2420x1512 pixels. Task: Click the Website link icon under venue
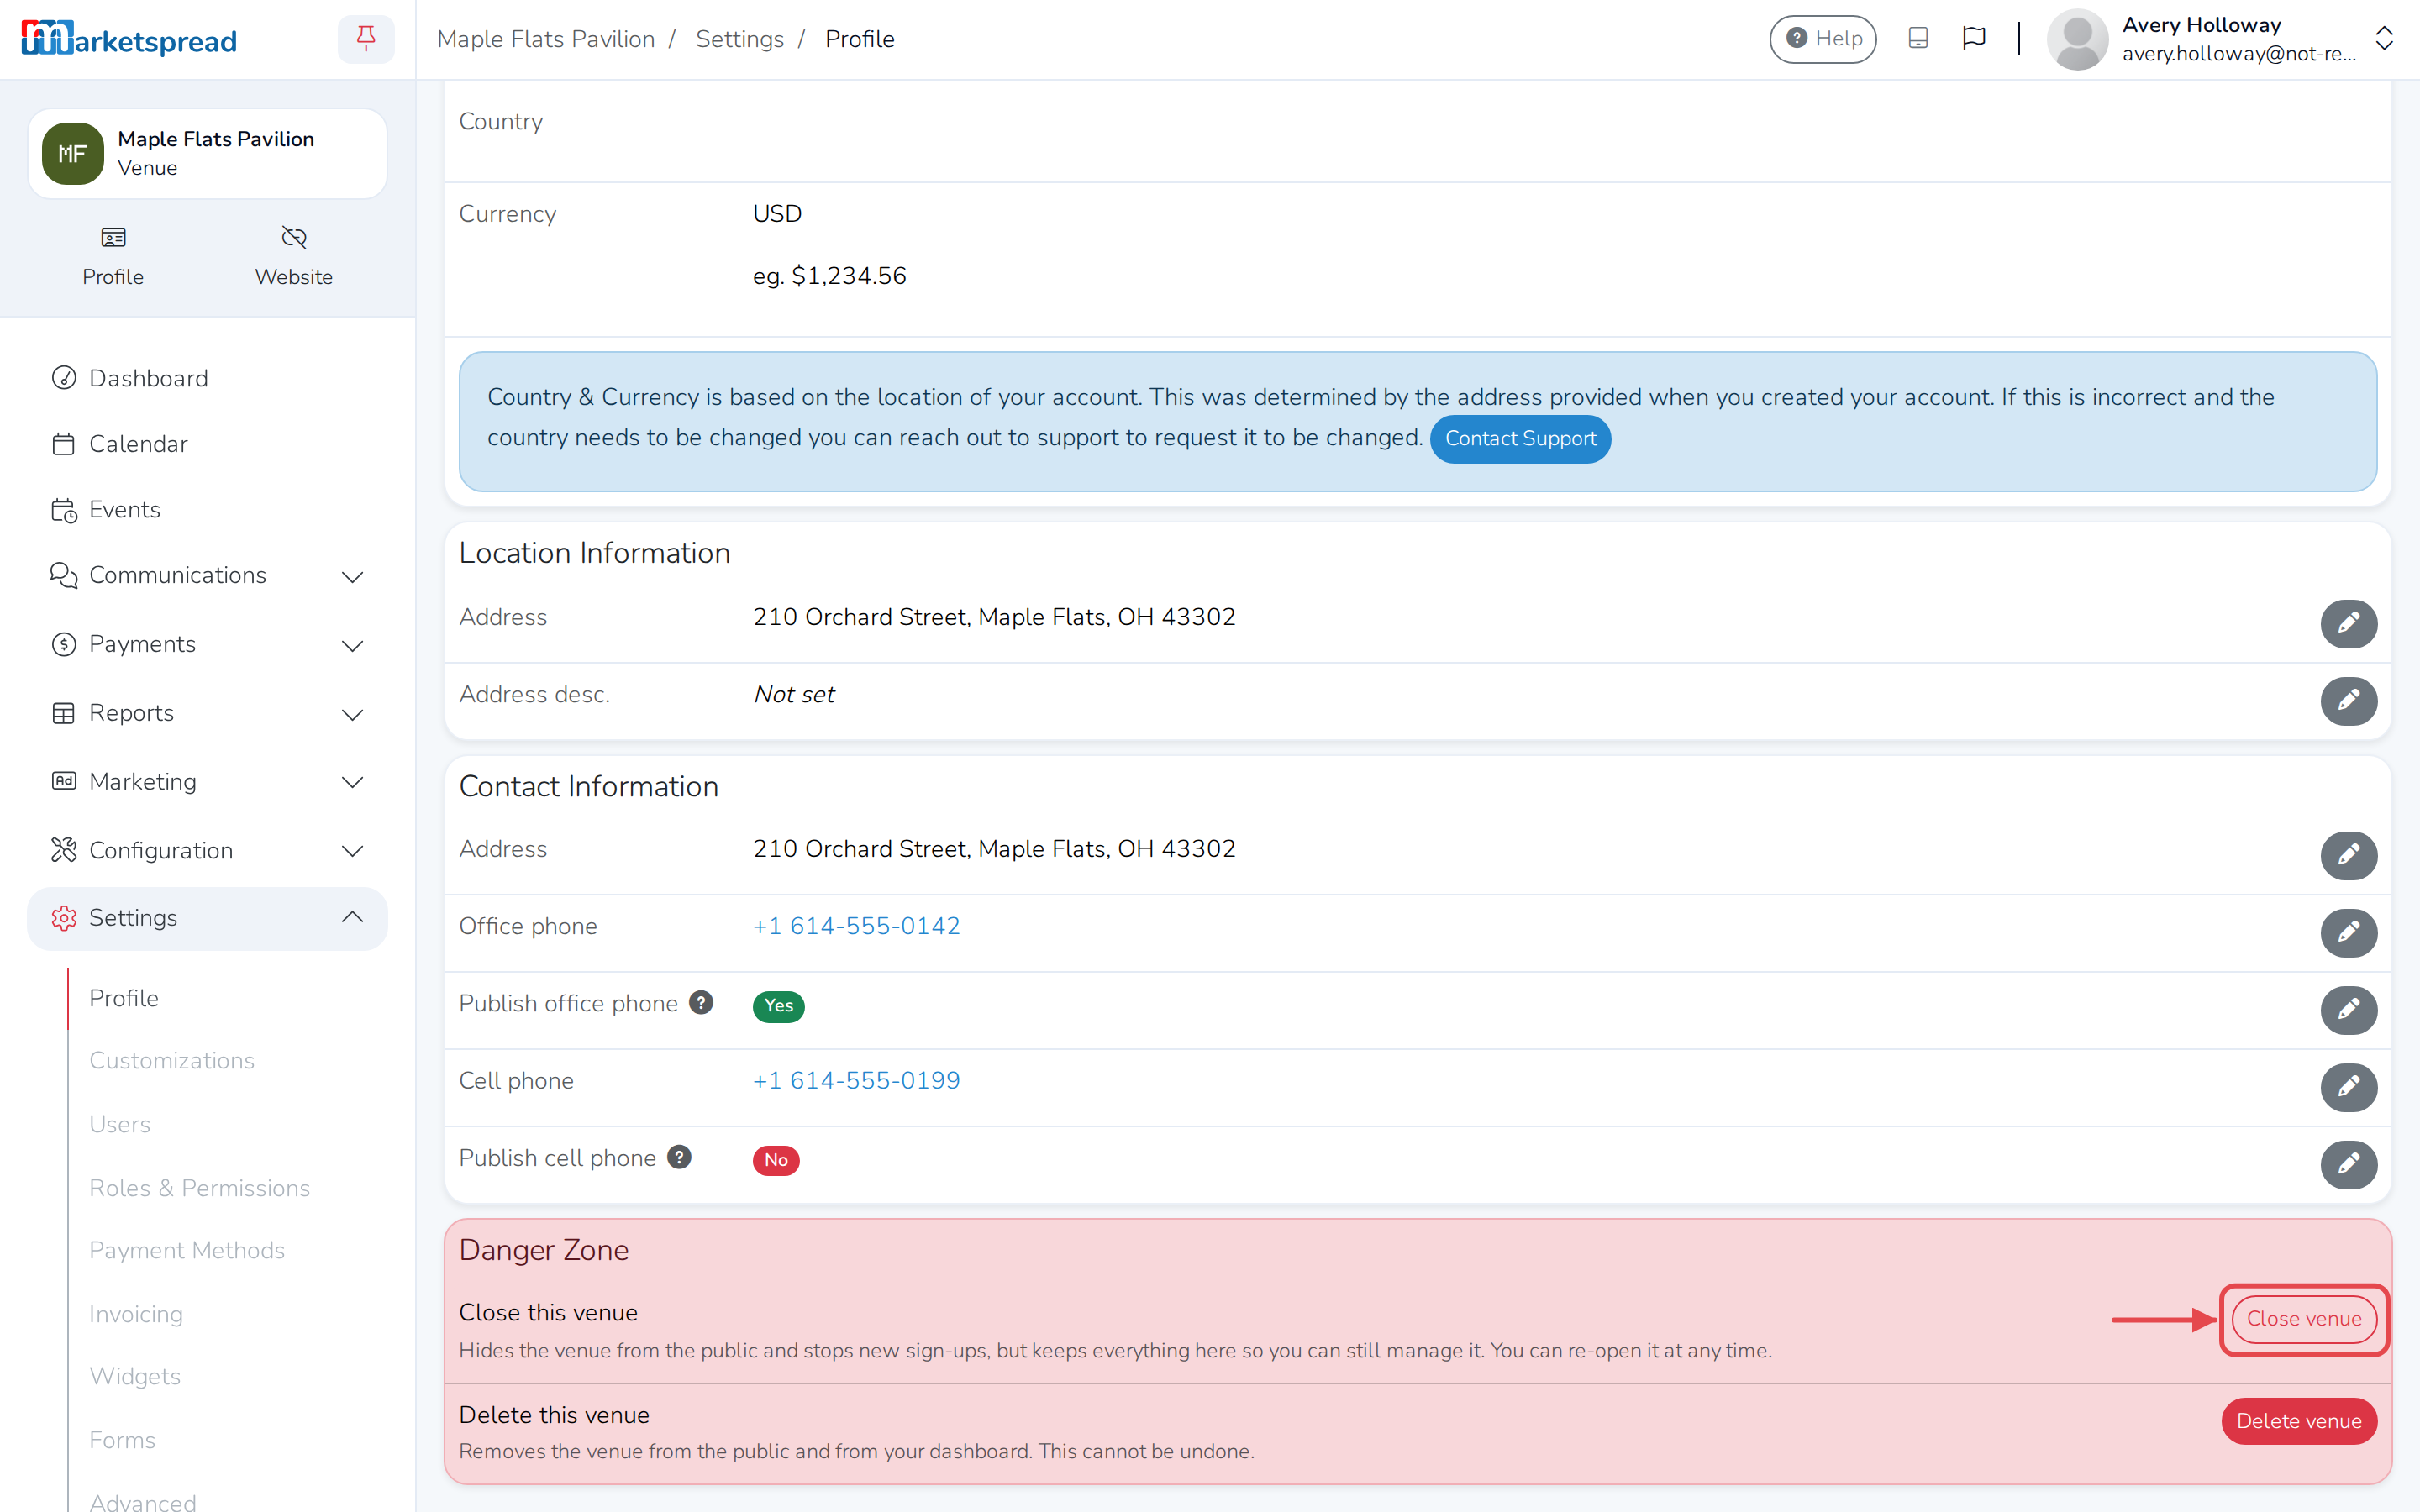[293, 257]
